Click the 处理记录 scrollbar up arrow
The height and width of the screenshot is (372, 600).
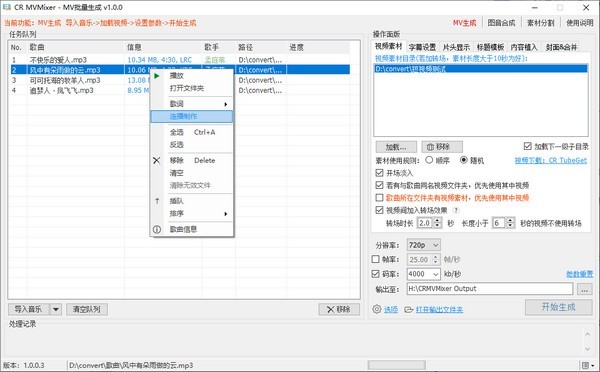tap(588, 334)
